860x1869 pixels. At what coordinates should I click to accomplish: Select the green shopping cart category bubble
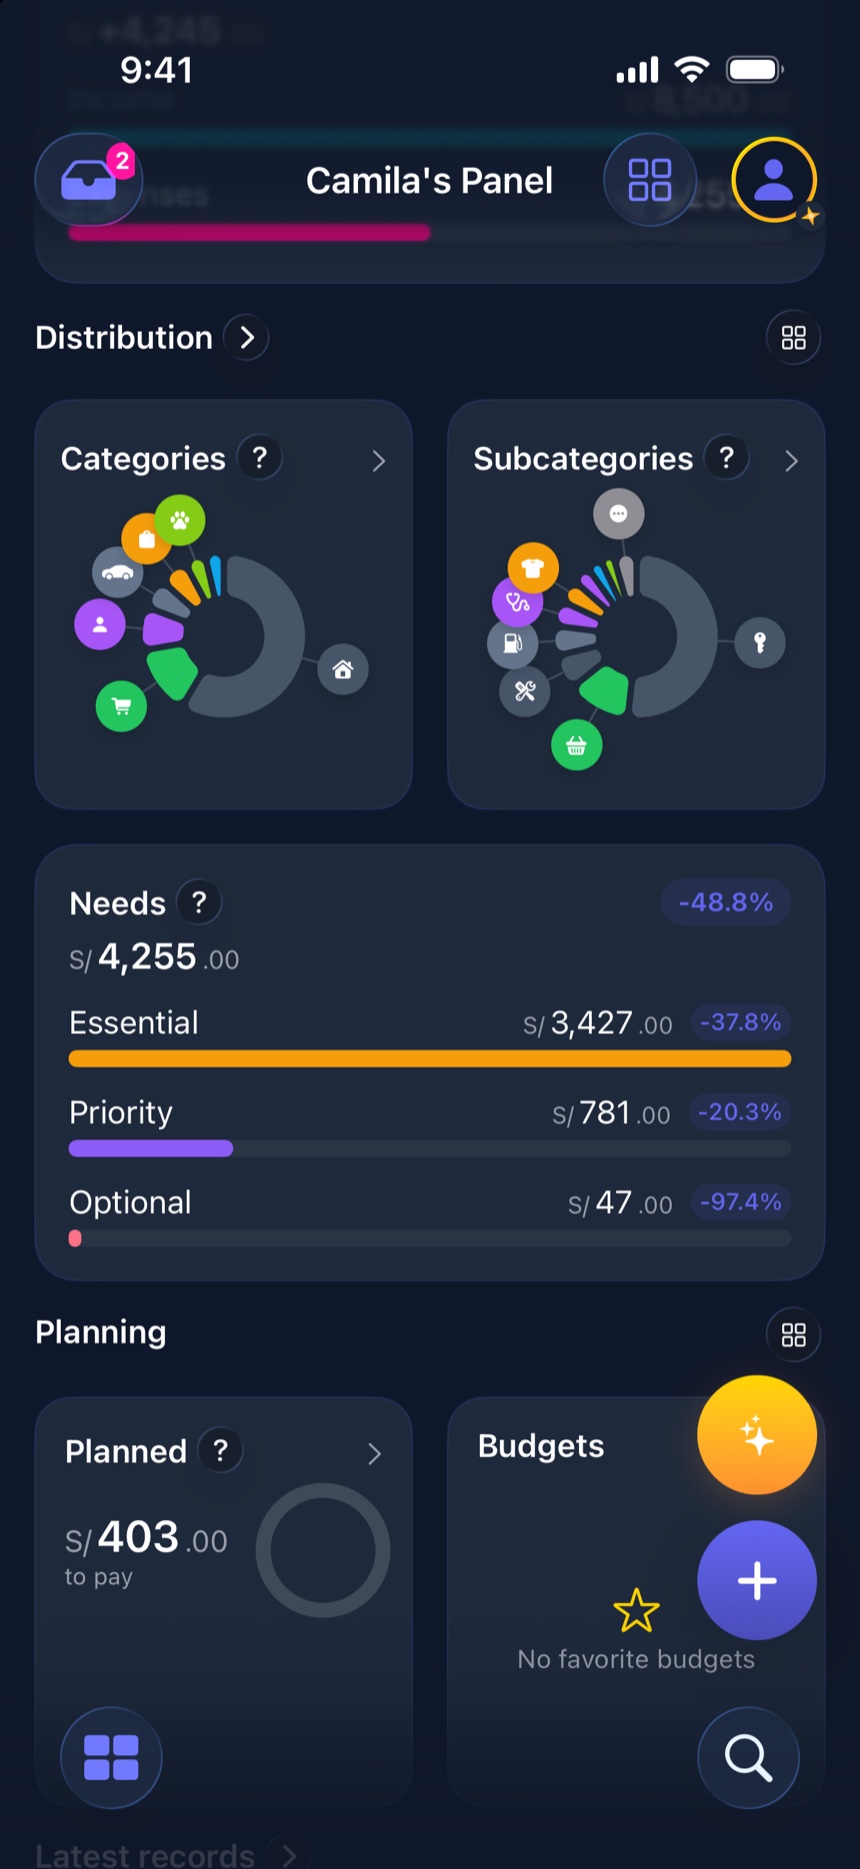[121, 706]
